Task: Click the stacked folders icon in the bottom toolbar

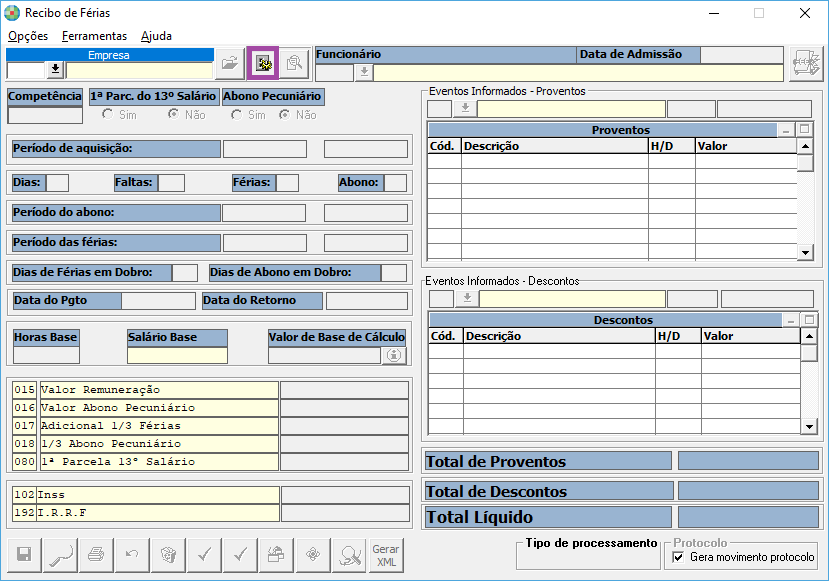Action: coord(277,555)
